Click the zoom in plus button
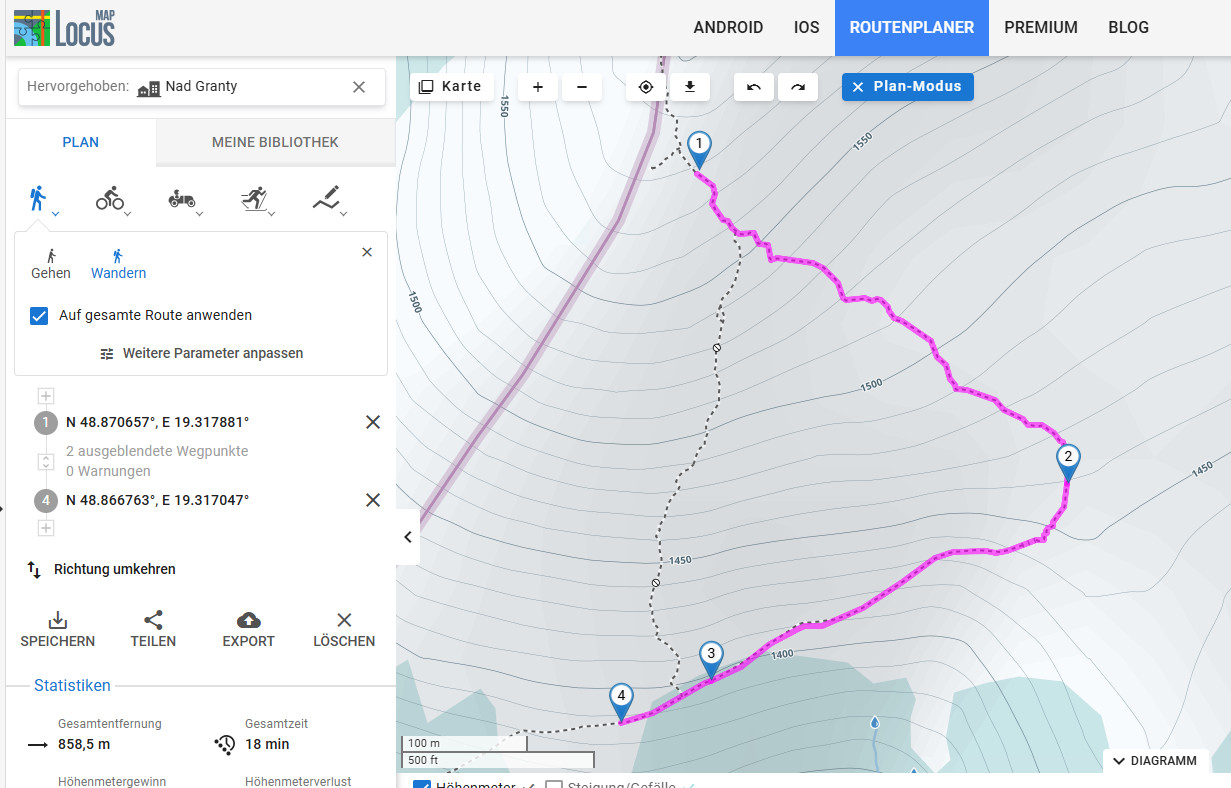 [538, 87]
